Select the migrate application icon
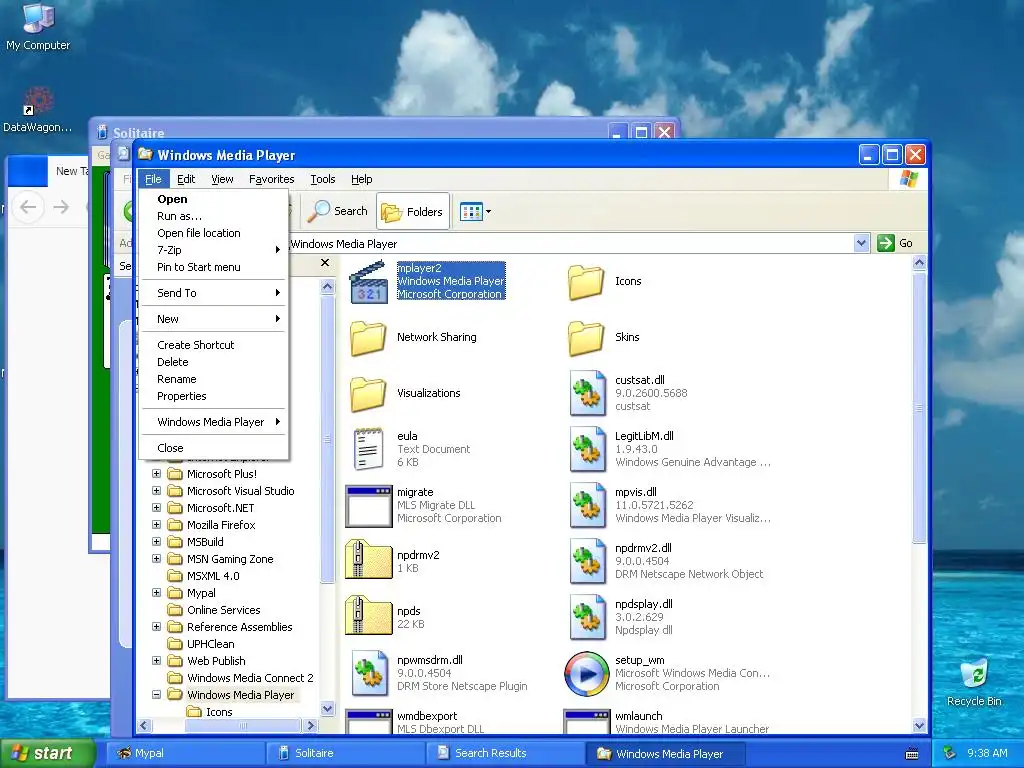The height and width of the screenshot is (768, 1024). [x=368, y=505]
